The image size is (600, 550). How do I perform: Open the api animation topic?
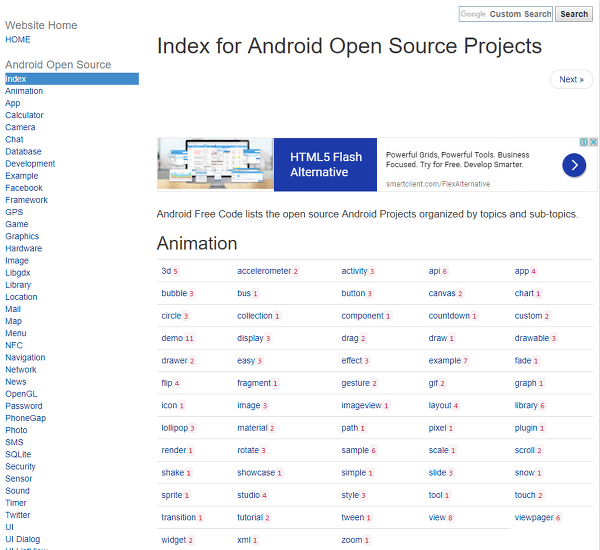434,271
